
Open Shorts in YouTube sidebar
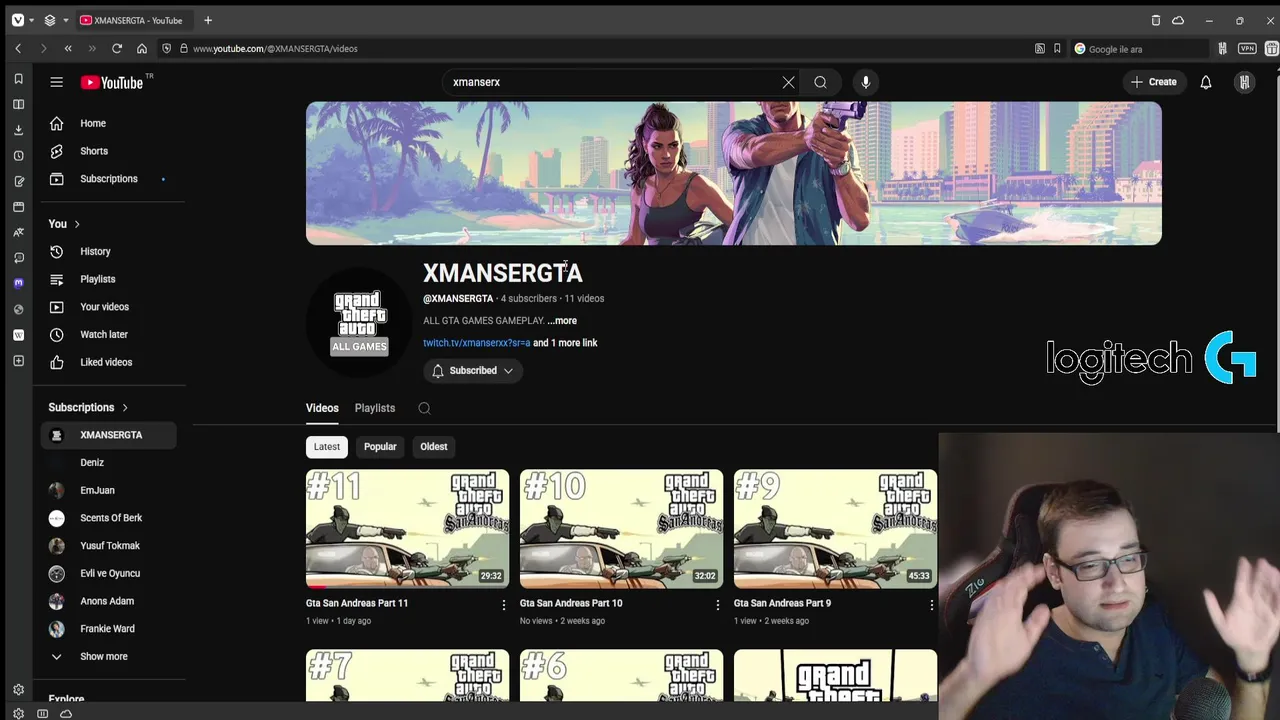tap(109, 151)
